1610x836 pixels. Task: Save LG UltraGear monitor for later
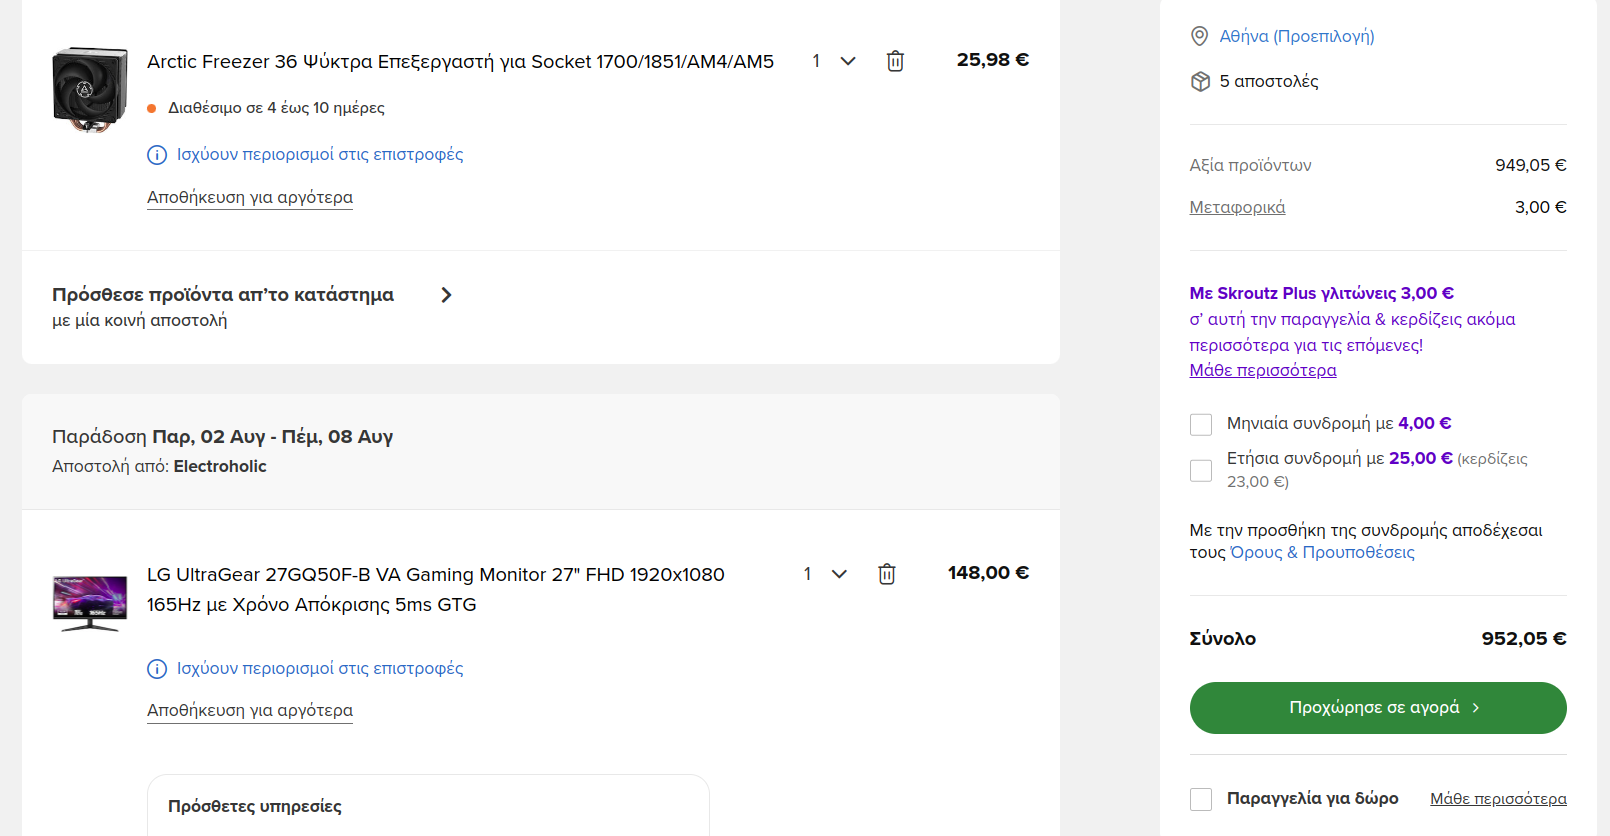point(250,710)
